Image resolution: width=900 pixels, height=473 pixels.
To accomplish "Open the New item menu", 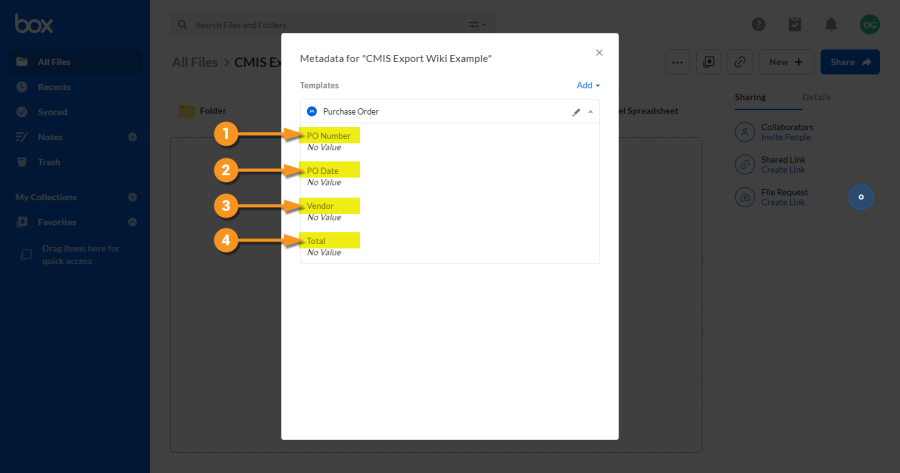I will [786, 62].
